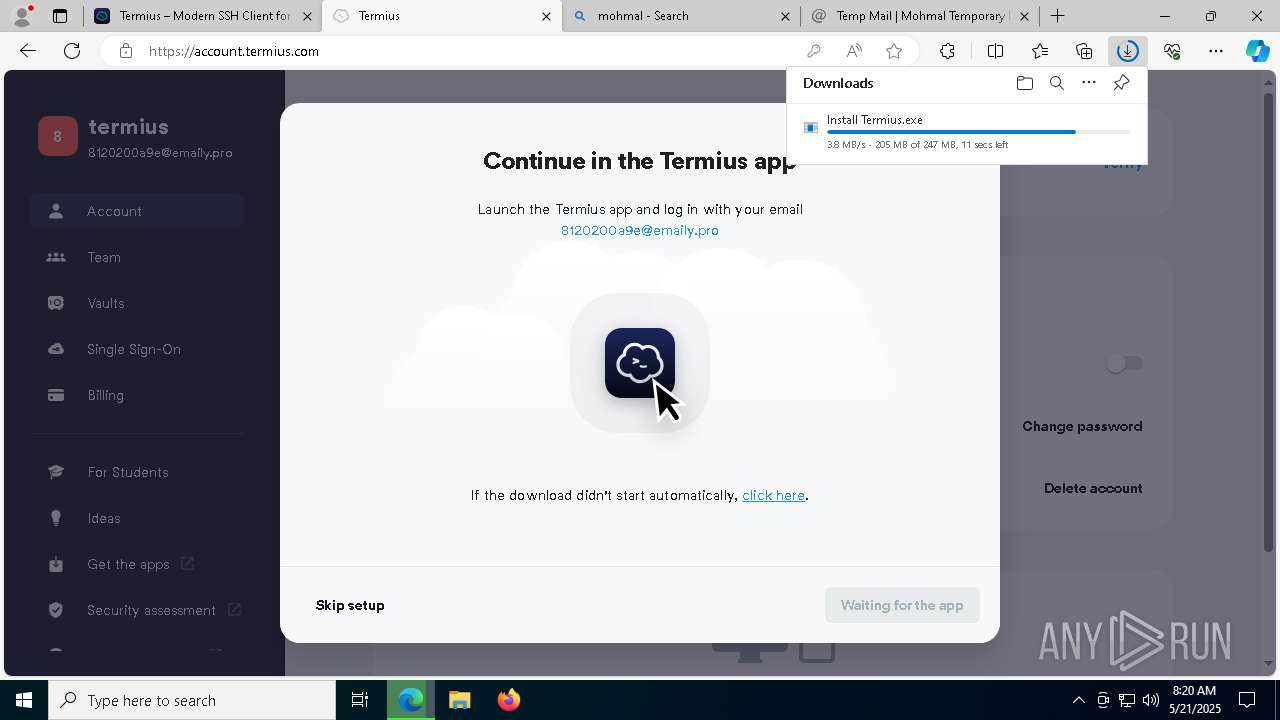Click Change password
The width and height of the screenshot is (1280, 720).
point(1082,426)
